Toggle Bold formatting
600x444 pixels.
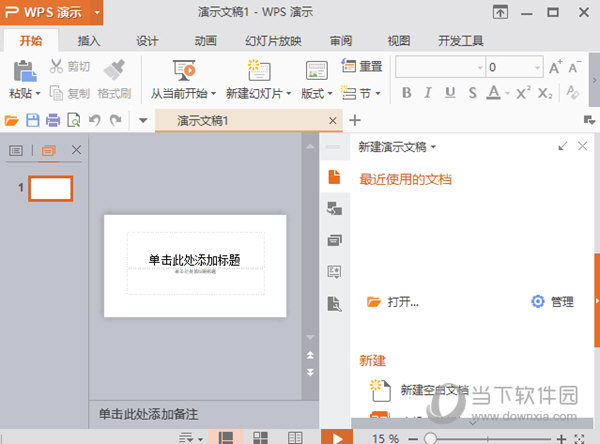click(x=407, y=93)
